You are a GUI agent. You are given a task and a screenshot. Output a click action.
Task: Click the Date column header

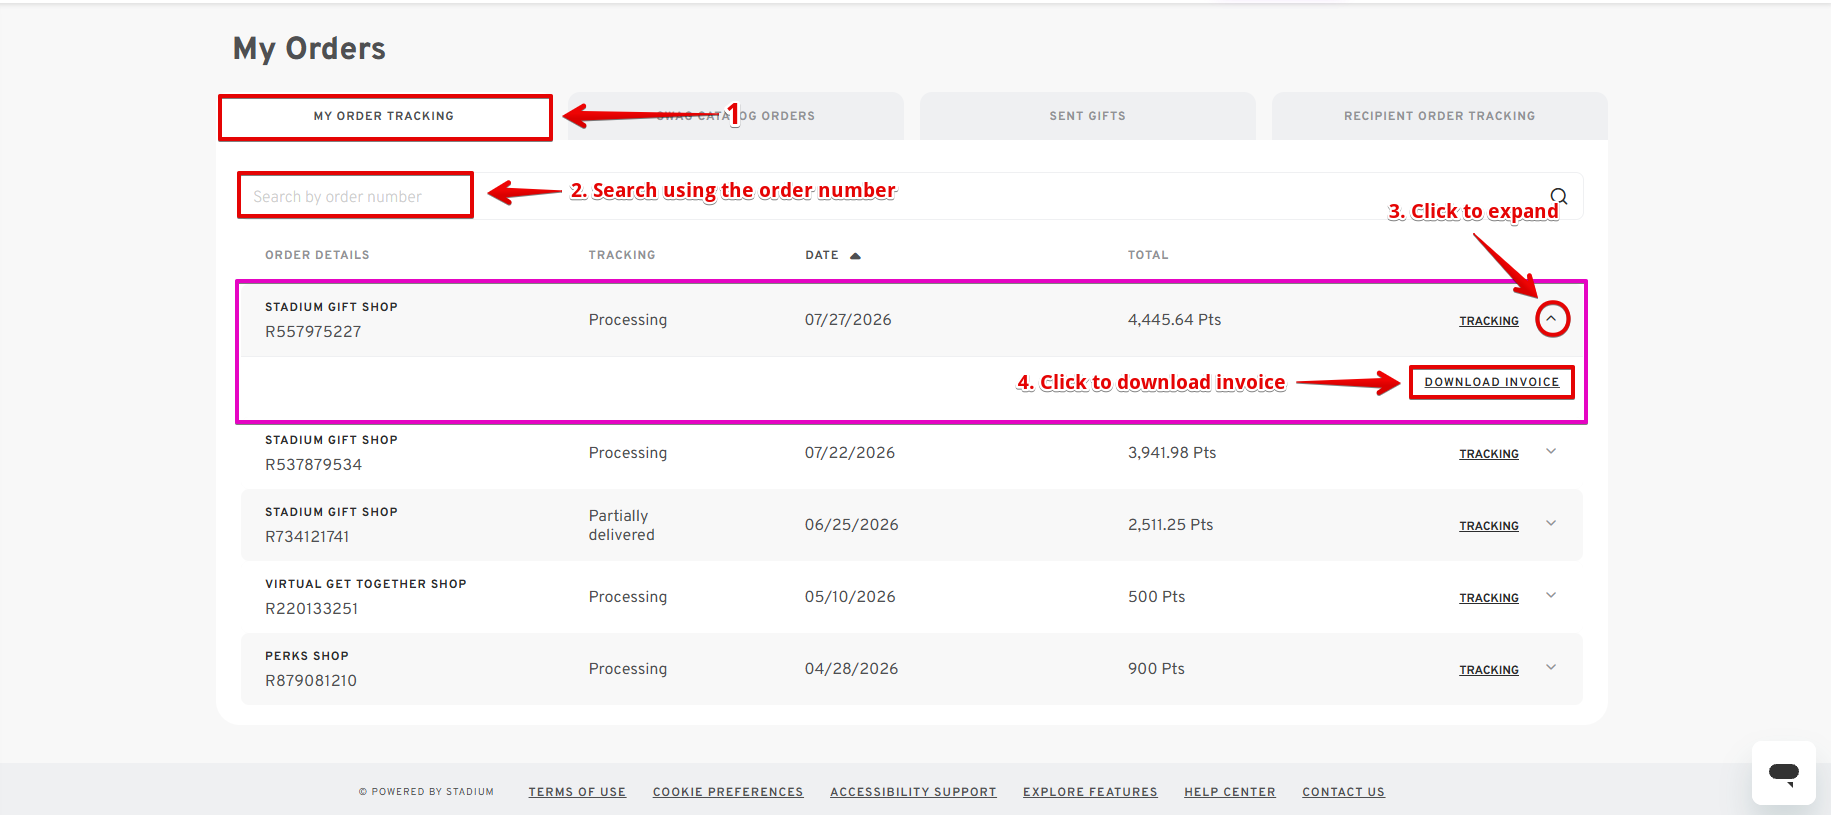tap(822, 255)
